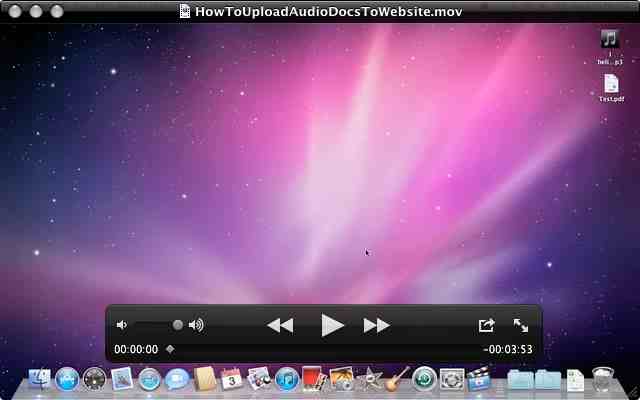This screenshot has height=400, width=640.
Task: Click the elapsed time 00:00:00
Action: [x=136, y=349]
